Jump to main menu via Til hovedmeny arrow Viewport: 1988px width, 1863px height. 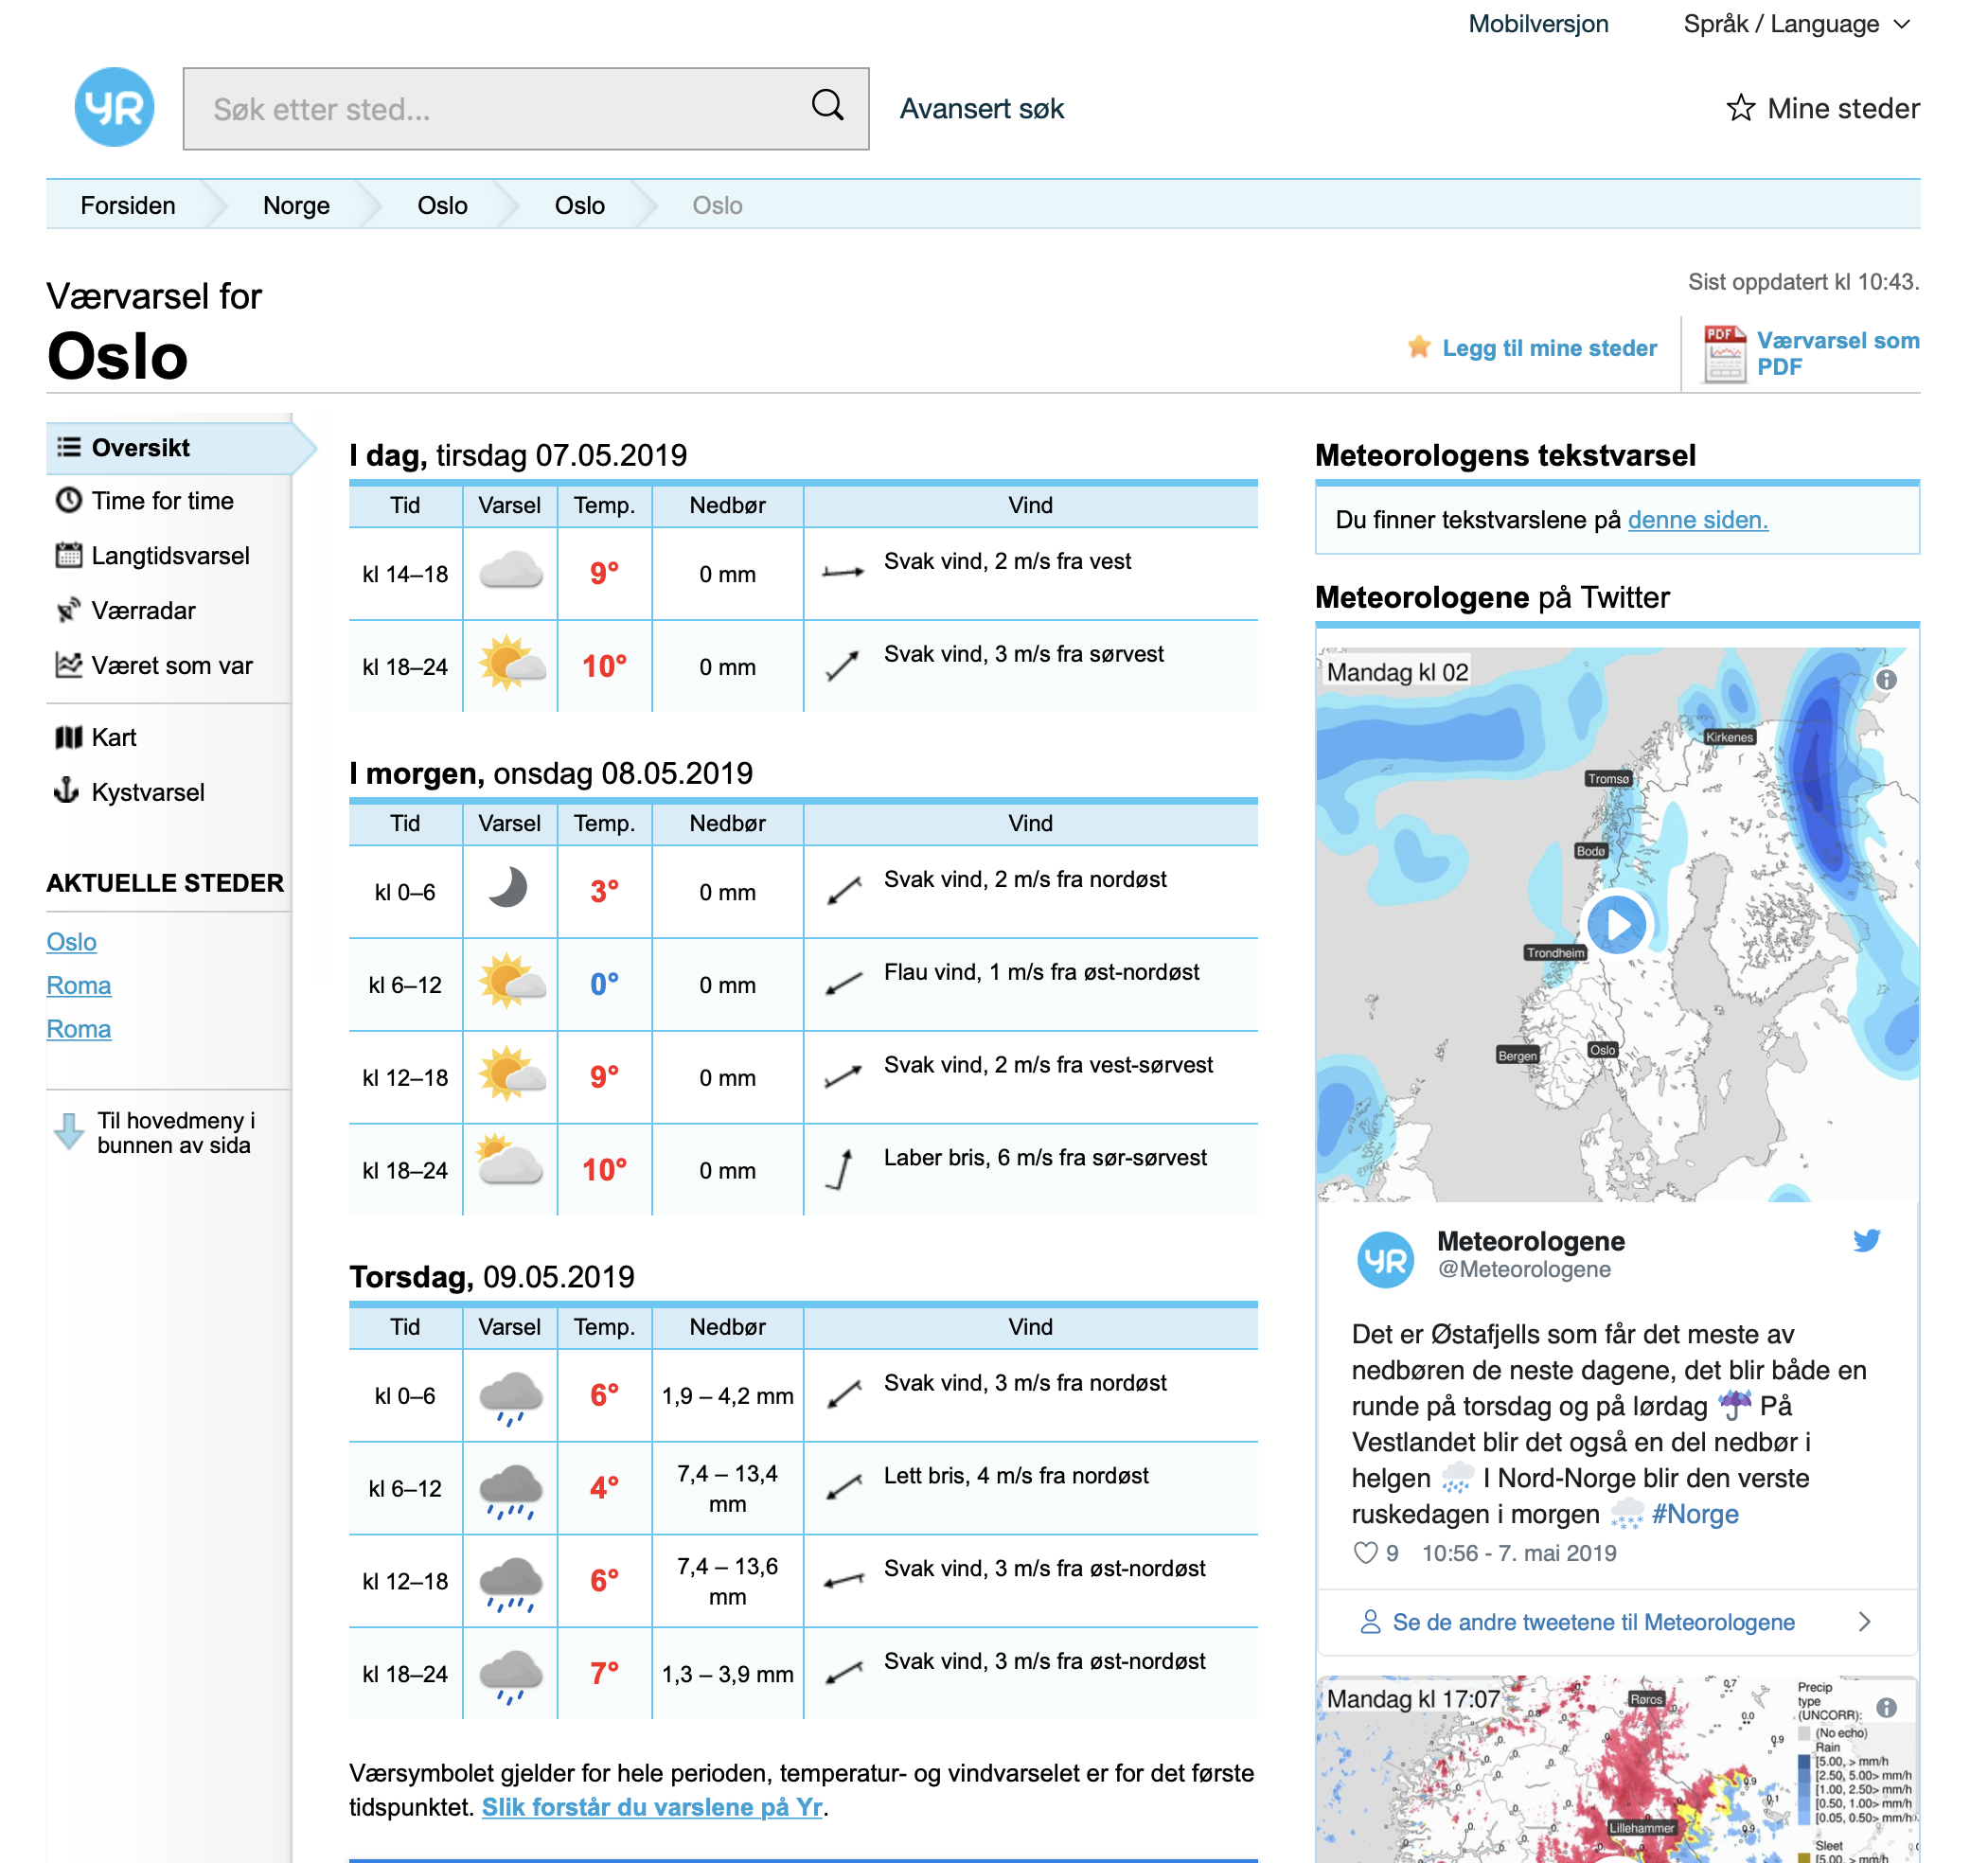68,1133
